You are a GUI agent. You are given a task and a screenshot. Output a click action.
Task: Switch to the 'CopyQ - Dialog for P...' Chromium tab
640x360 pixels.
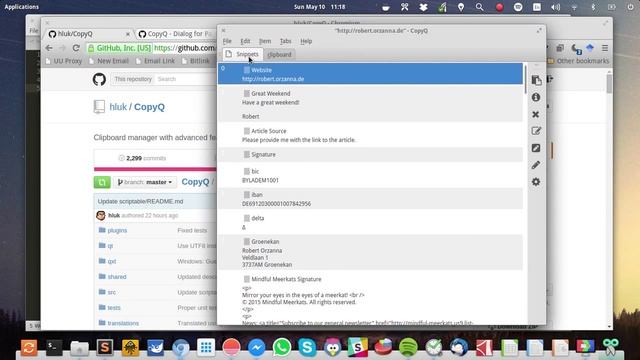pos(176,34)
